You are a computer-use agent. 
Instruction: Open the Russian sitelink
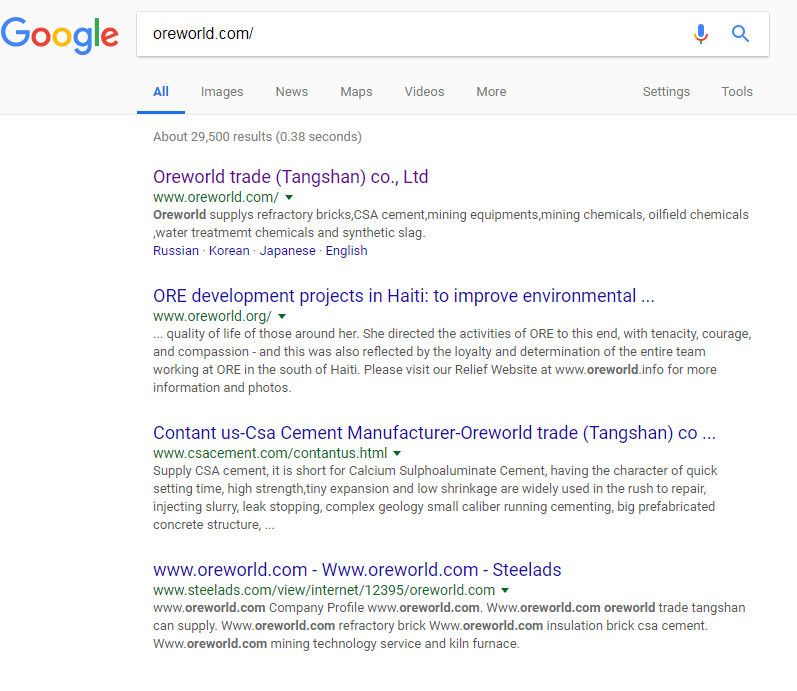pos(176,251)
